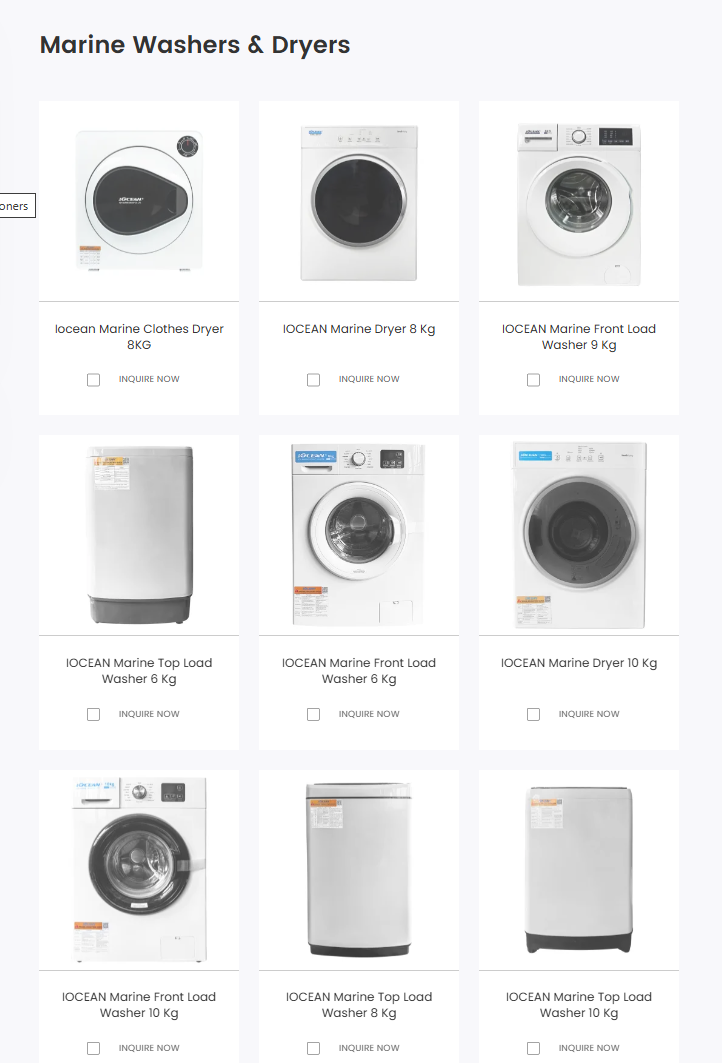Screen dimensions: 722x1063
Task: Check the Iocean Marine Clothes Dryer 8KG checkbox
Action: tap(94, 380)
